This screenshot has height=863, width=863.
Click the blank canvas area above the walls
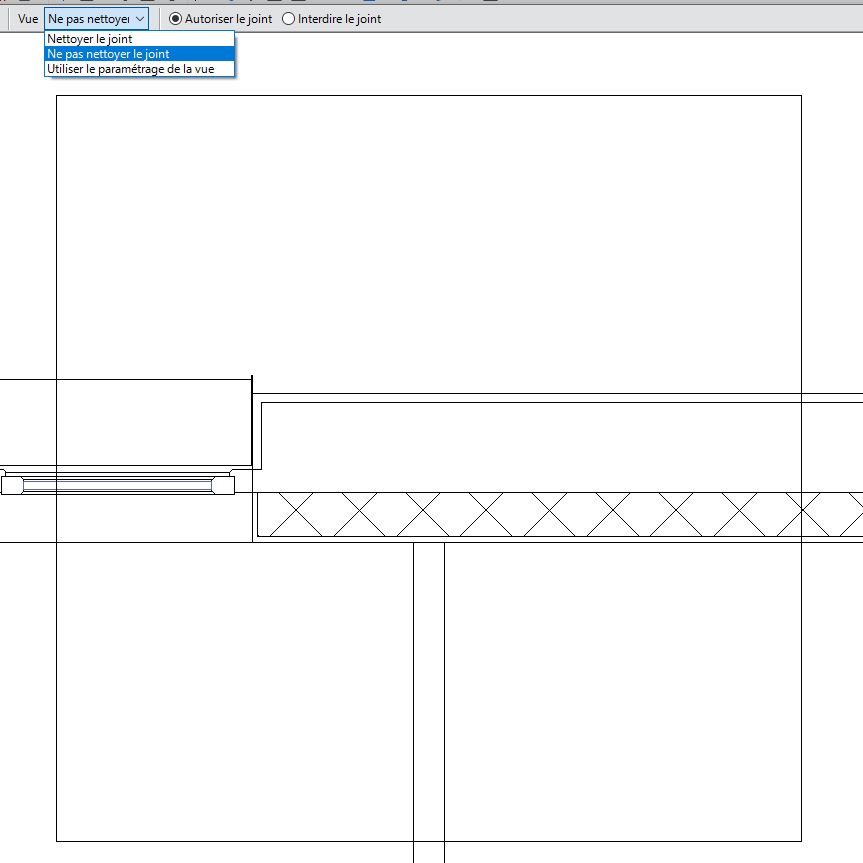[428, 240]
